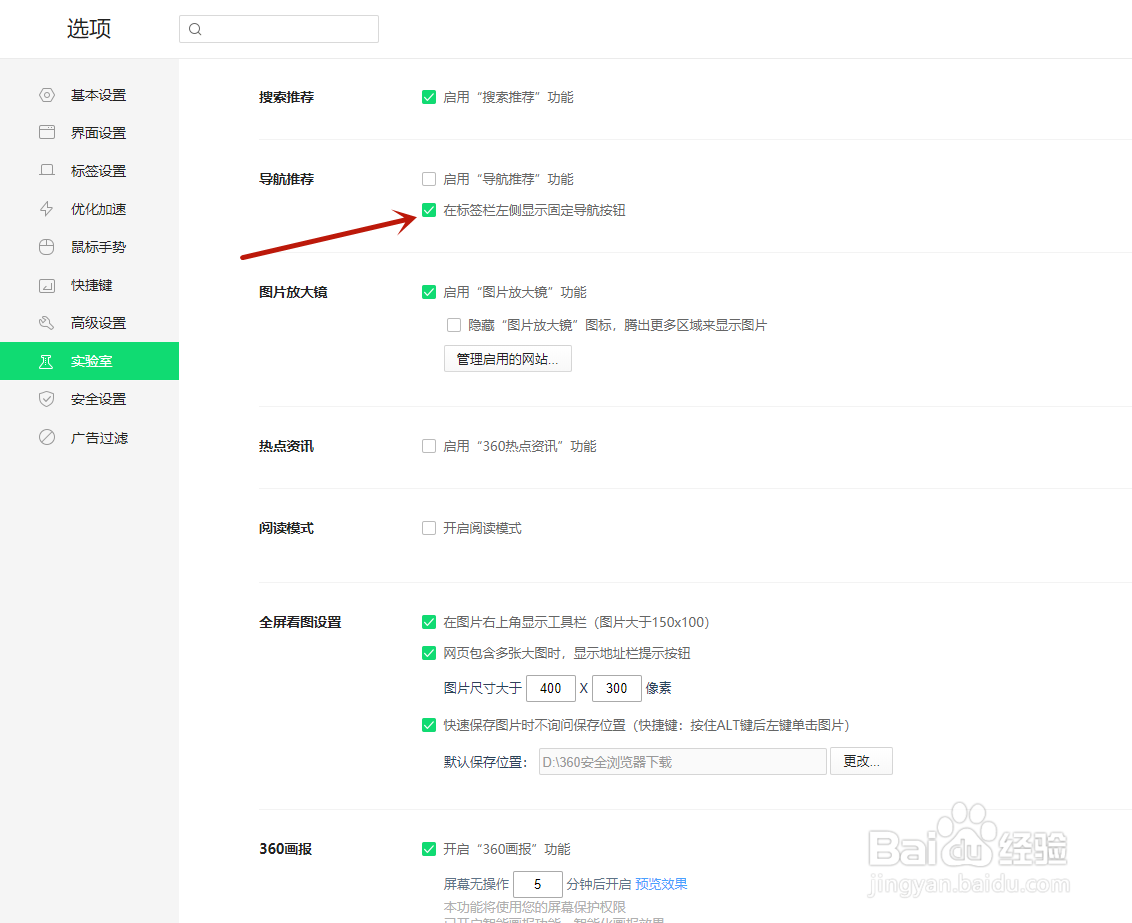Click the 实验室 flask icon
This screenshot has width=1132, height=923.
(46, 361)
